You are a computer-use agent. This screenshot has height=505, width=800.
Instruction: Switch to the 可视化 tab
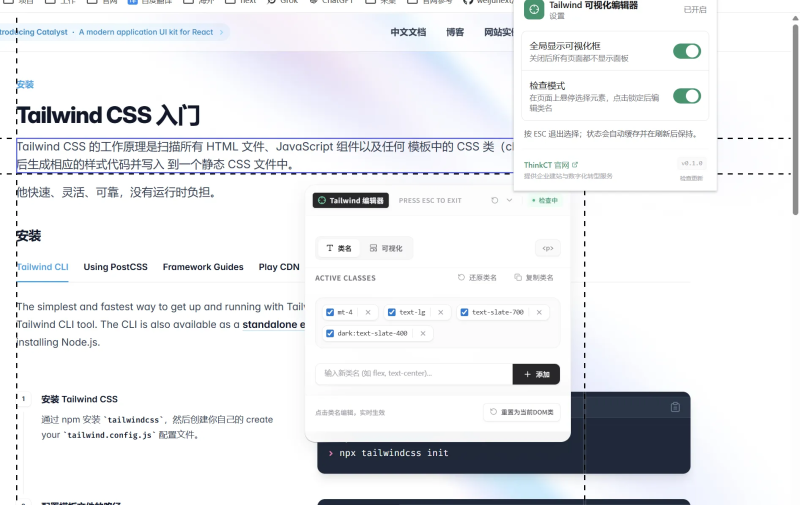(x=386, y=248)
